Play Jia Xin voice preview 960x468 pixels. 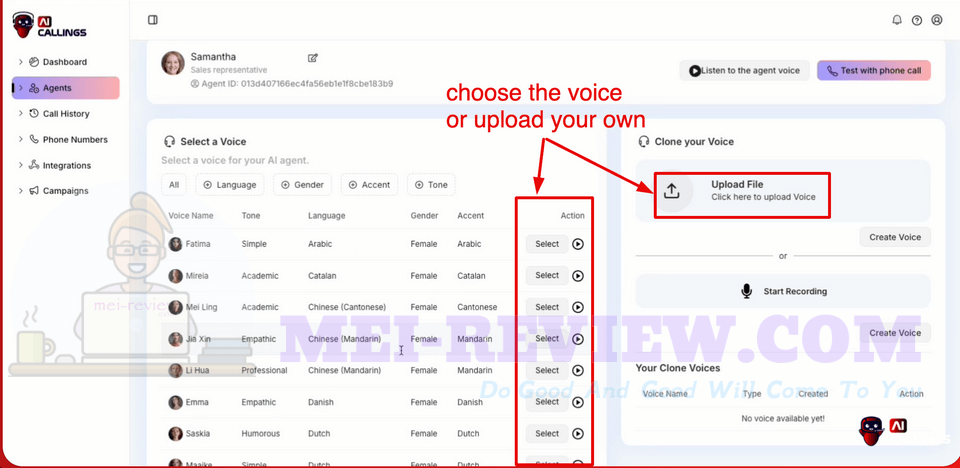578,339
